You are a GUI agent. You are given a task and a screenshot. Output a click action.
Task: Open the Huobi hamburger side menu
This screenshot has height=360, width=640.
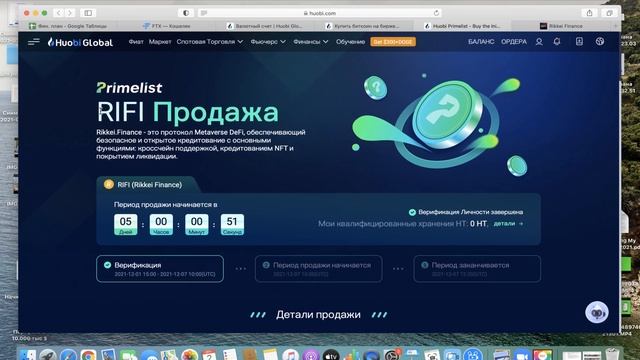33,42
